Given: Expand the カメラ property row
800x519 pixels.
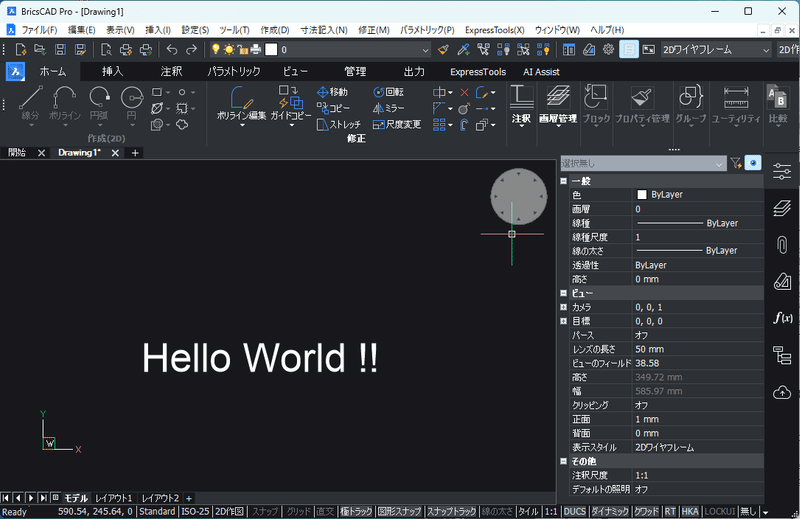Looking at the screenshot, I should click(x=563, y=307).
